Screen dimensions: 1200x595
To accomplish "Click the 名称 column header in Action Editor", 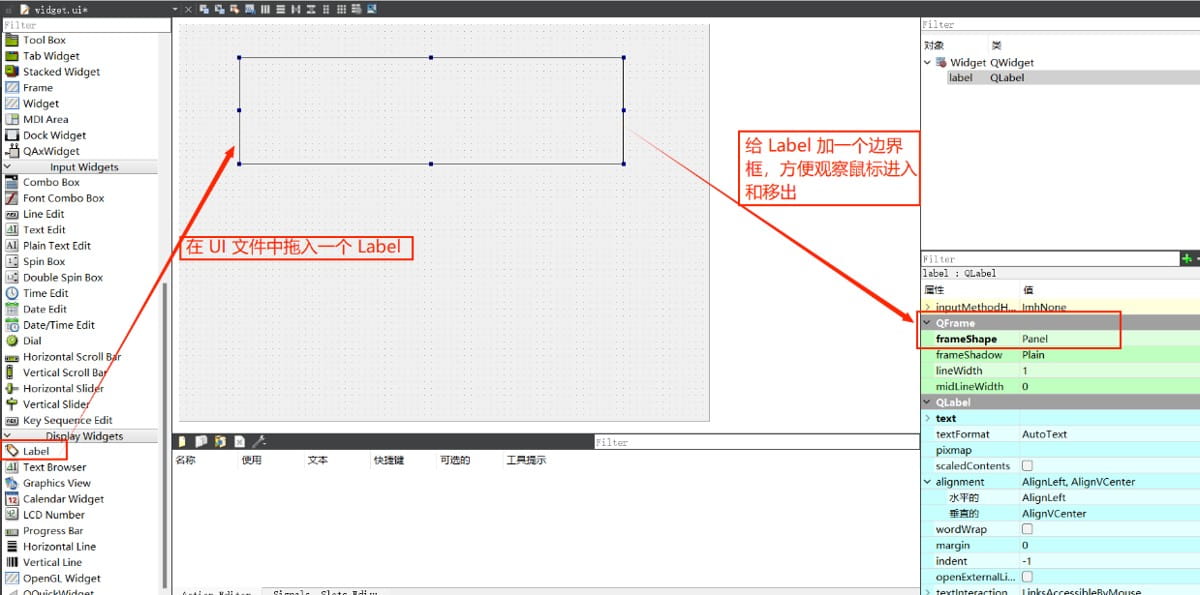I will (x=185, y=460).
